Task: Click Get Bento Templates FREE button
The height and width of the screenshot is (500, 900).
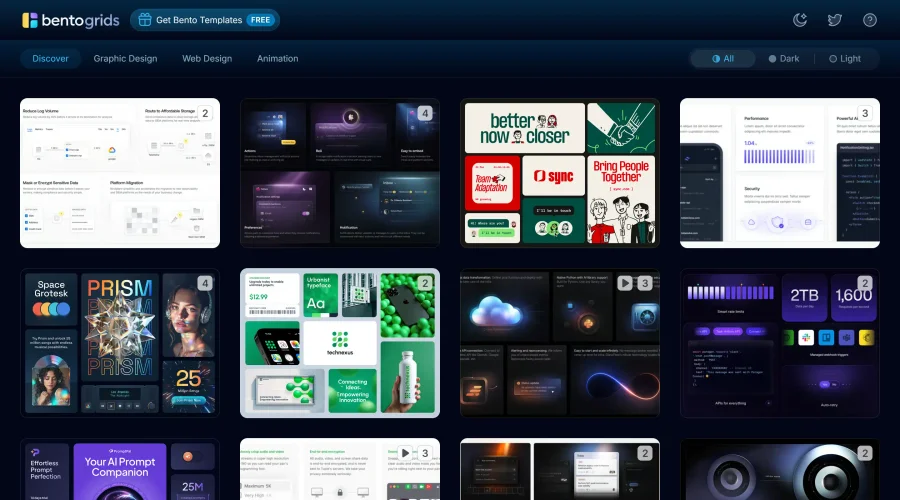Action: [205, 20]
